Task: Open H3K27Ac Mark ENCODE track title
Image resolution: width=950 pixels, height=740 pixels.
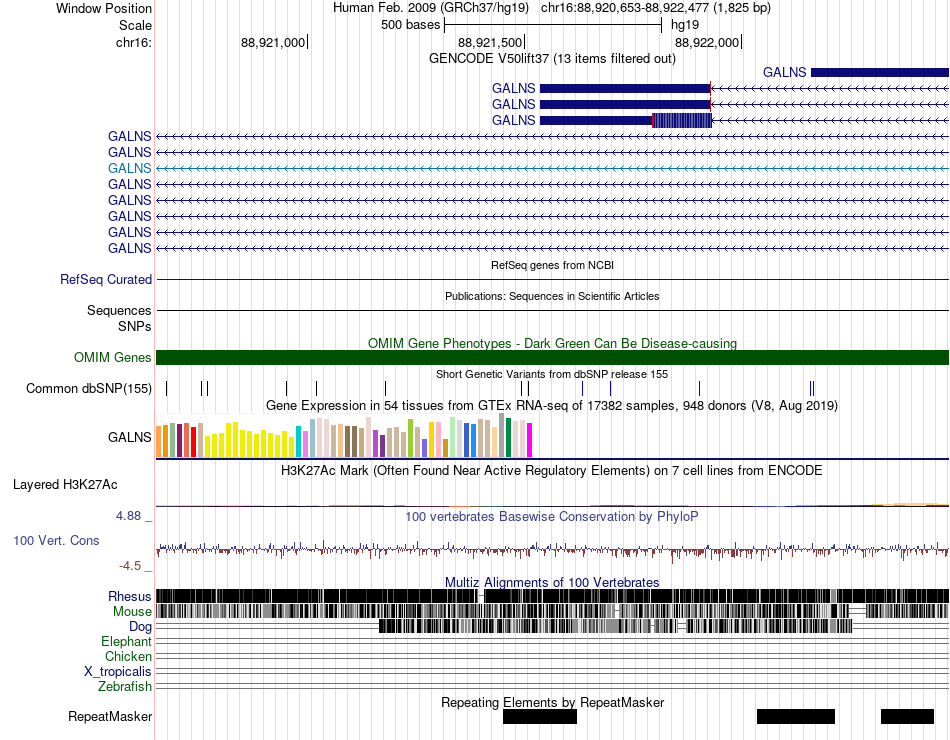Action: 551,471
